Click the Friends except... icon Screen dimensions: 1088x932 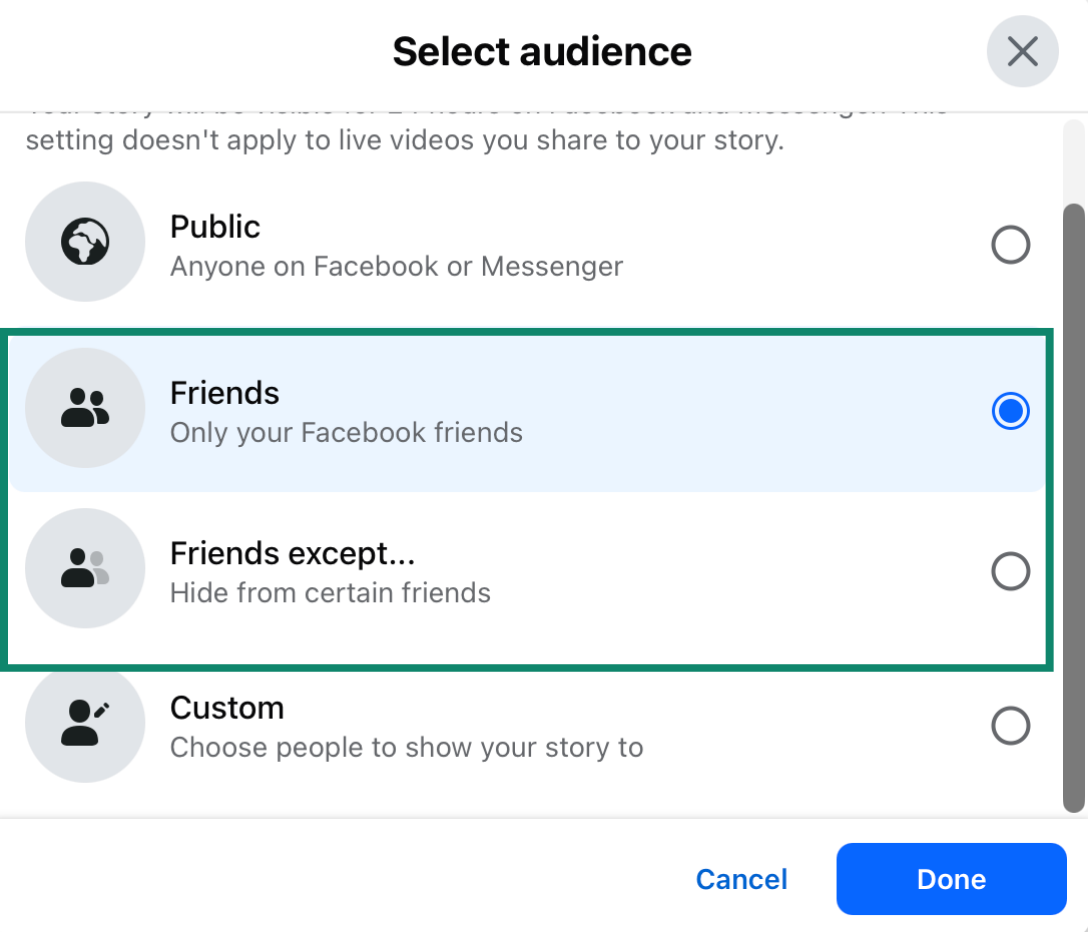(x=85, y=567)
